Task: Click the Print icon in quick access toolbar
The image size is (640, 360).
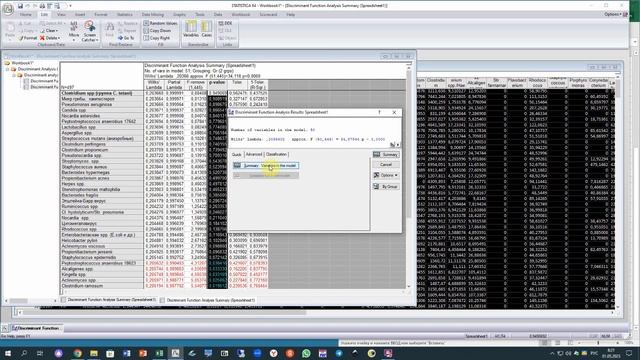Action: pyautogui.click(x=42, y=6)
